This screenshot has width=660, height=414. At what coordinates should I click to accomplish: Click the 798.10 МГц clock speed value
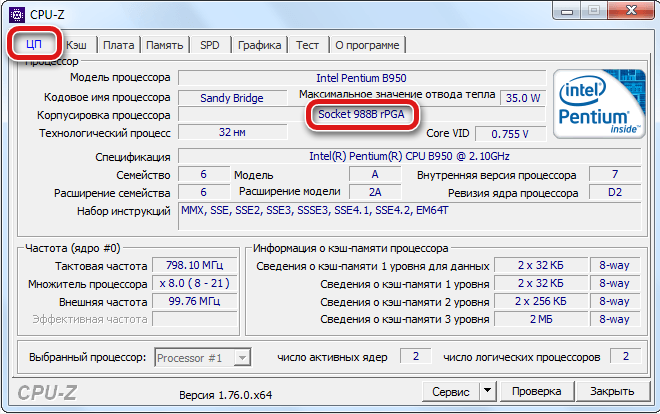[x=194, y=265]
